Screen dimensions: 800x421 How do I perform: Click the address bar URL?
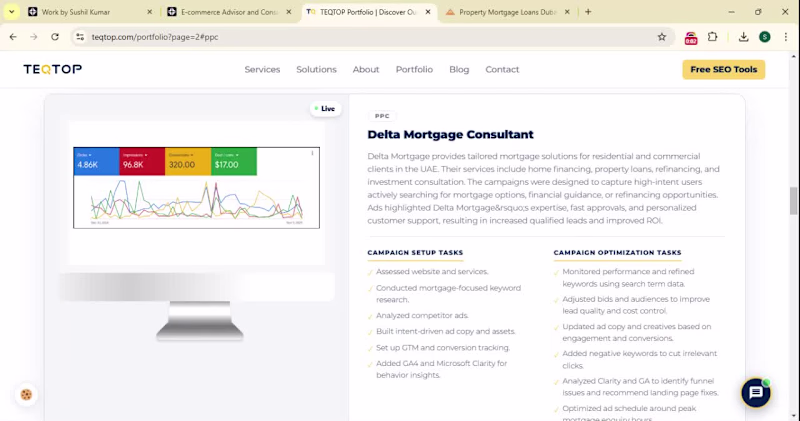click(155, 37)
